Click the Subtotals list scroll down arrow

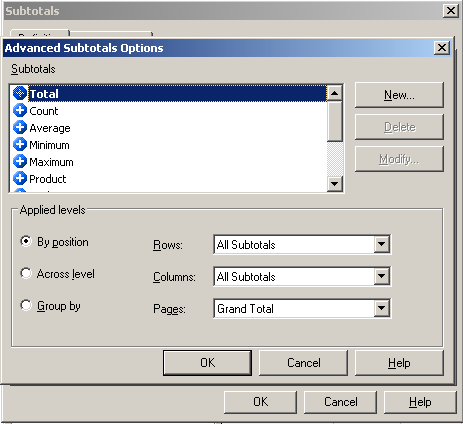click(335, 183)
